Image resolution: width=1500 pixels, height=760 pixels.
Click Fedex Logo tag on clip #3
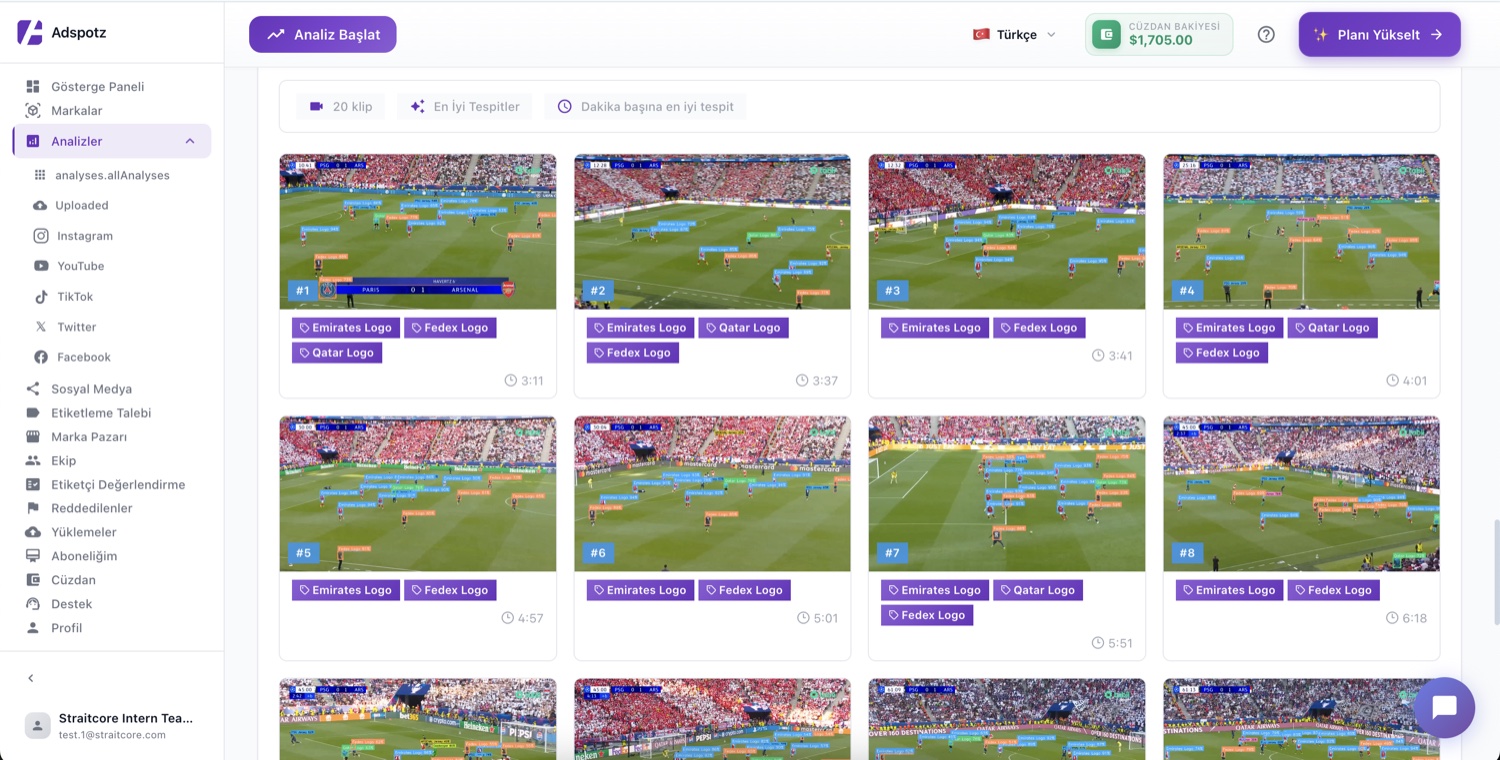pos(1039,328)
